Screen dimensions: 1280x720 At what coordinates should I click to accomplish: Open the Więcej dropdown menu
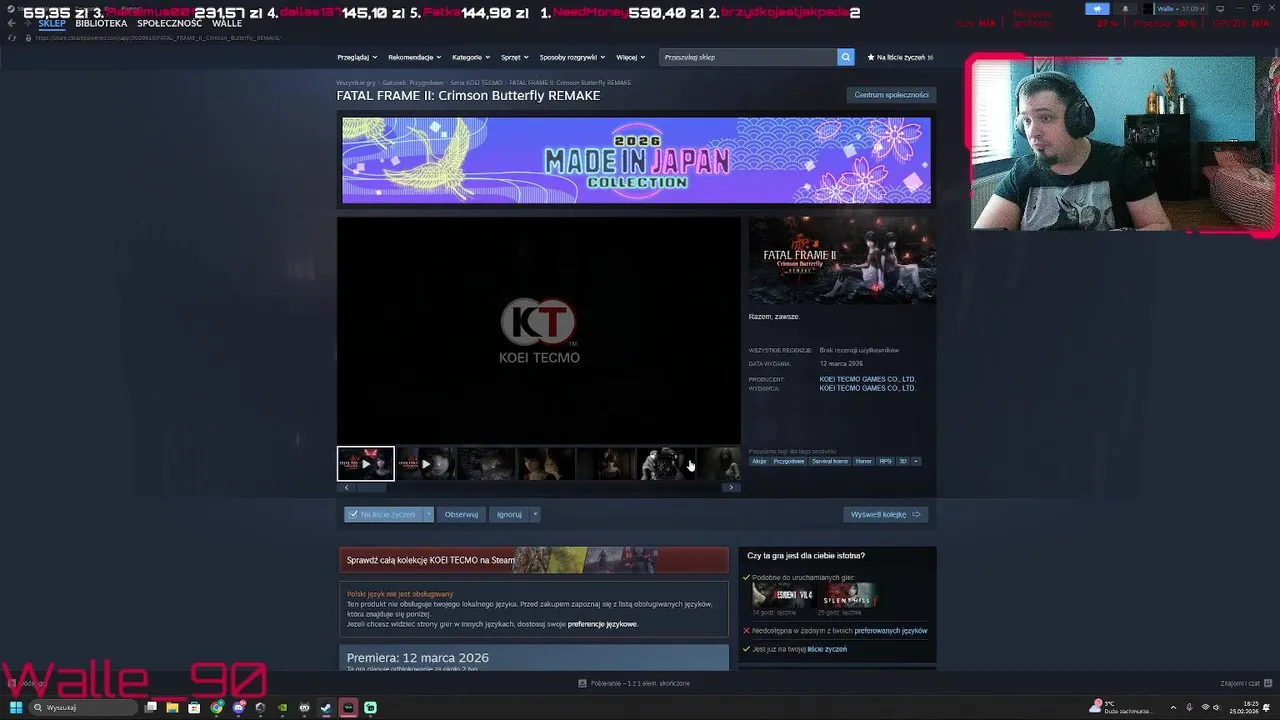(630, 57)
